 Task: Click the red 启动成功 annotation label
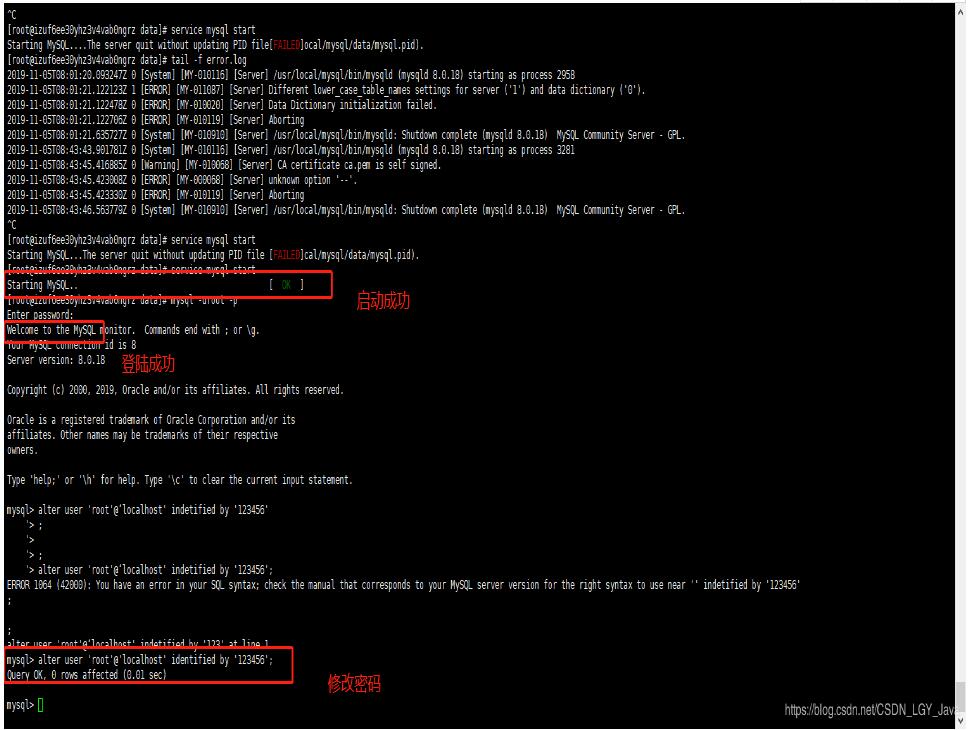tap(383, 301)
